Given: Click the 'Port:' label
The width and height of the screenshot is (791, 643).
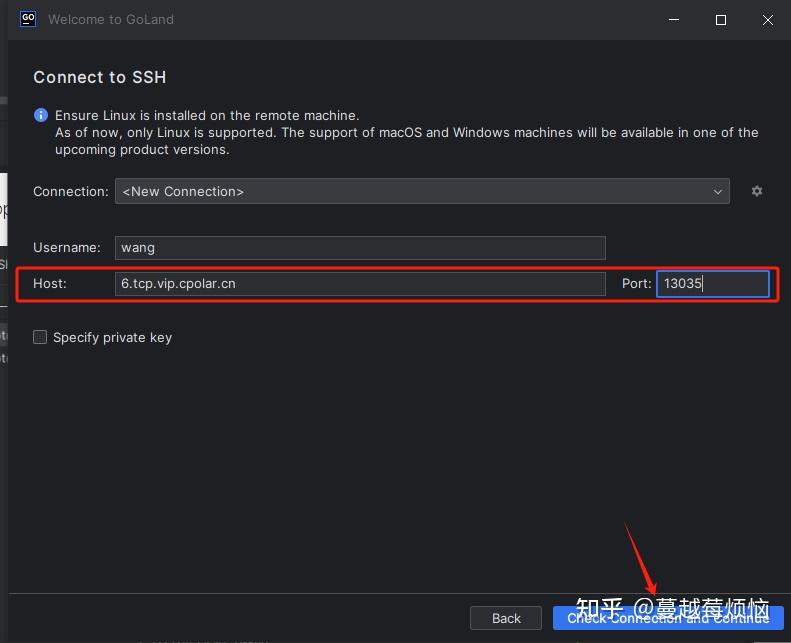Looking at the screenshot, I should [x=637, y=283].
